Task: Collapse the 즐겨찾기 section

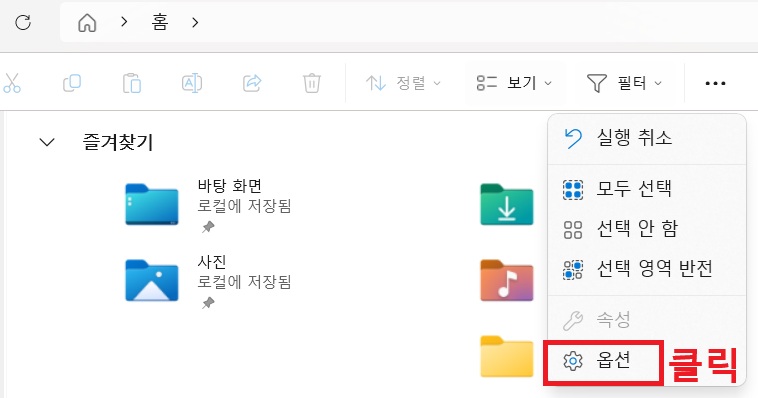Action: tap(47, 142)
